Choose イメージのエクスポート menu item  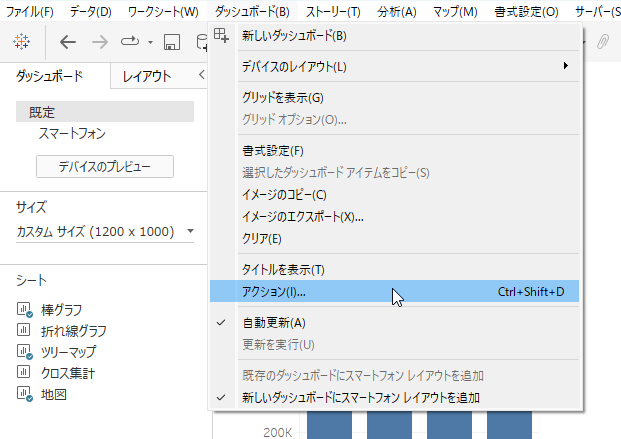coord(302,216)
